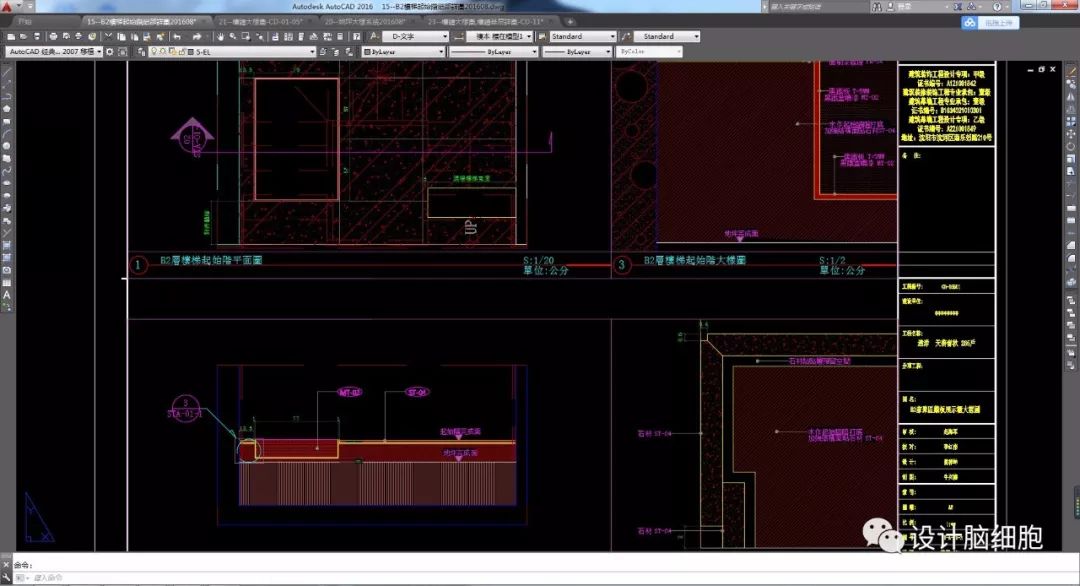Switch to the 开始 start tab
Screen dimensions: 1080x586
(25, 20)
